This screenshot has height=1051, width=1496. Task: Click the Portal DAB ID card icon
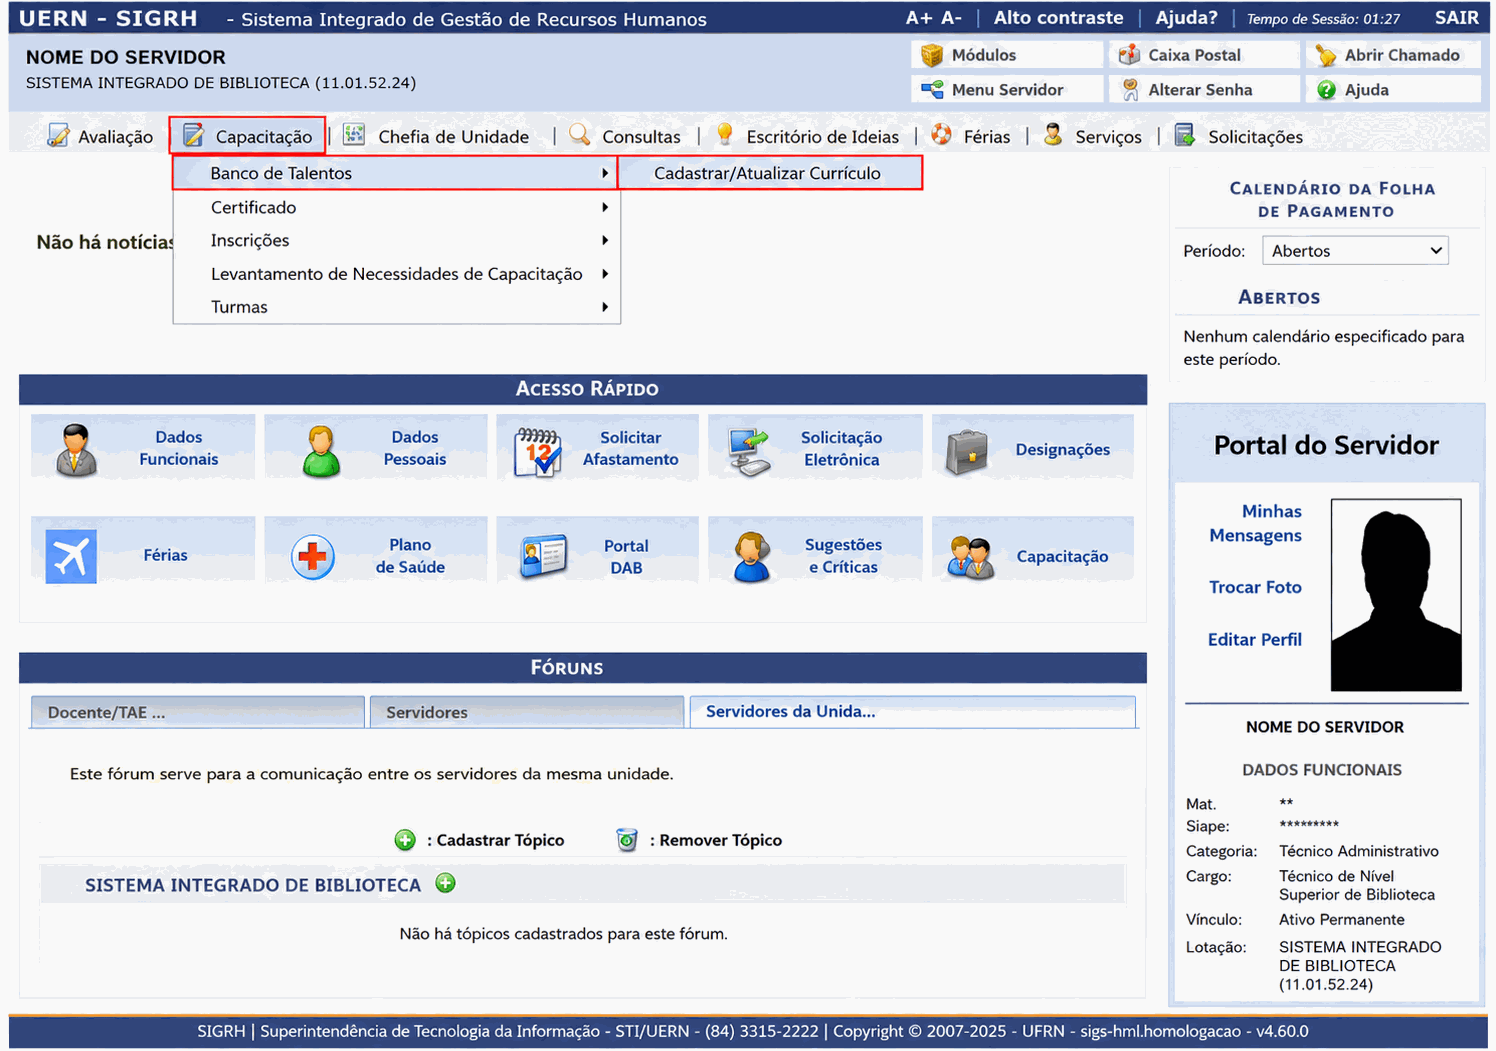tap(544, 556)
